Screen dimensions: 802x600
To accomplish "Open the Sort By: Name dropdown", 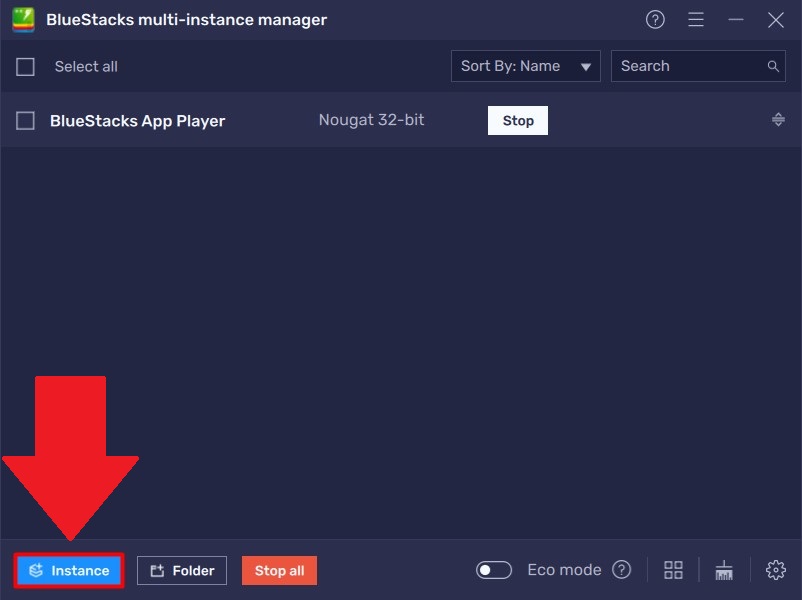I will 525,66.
